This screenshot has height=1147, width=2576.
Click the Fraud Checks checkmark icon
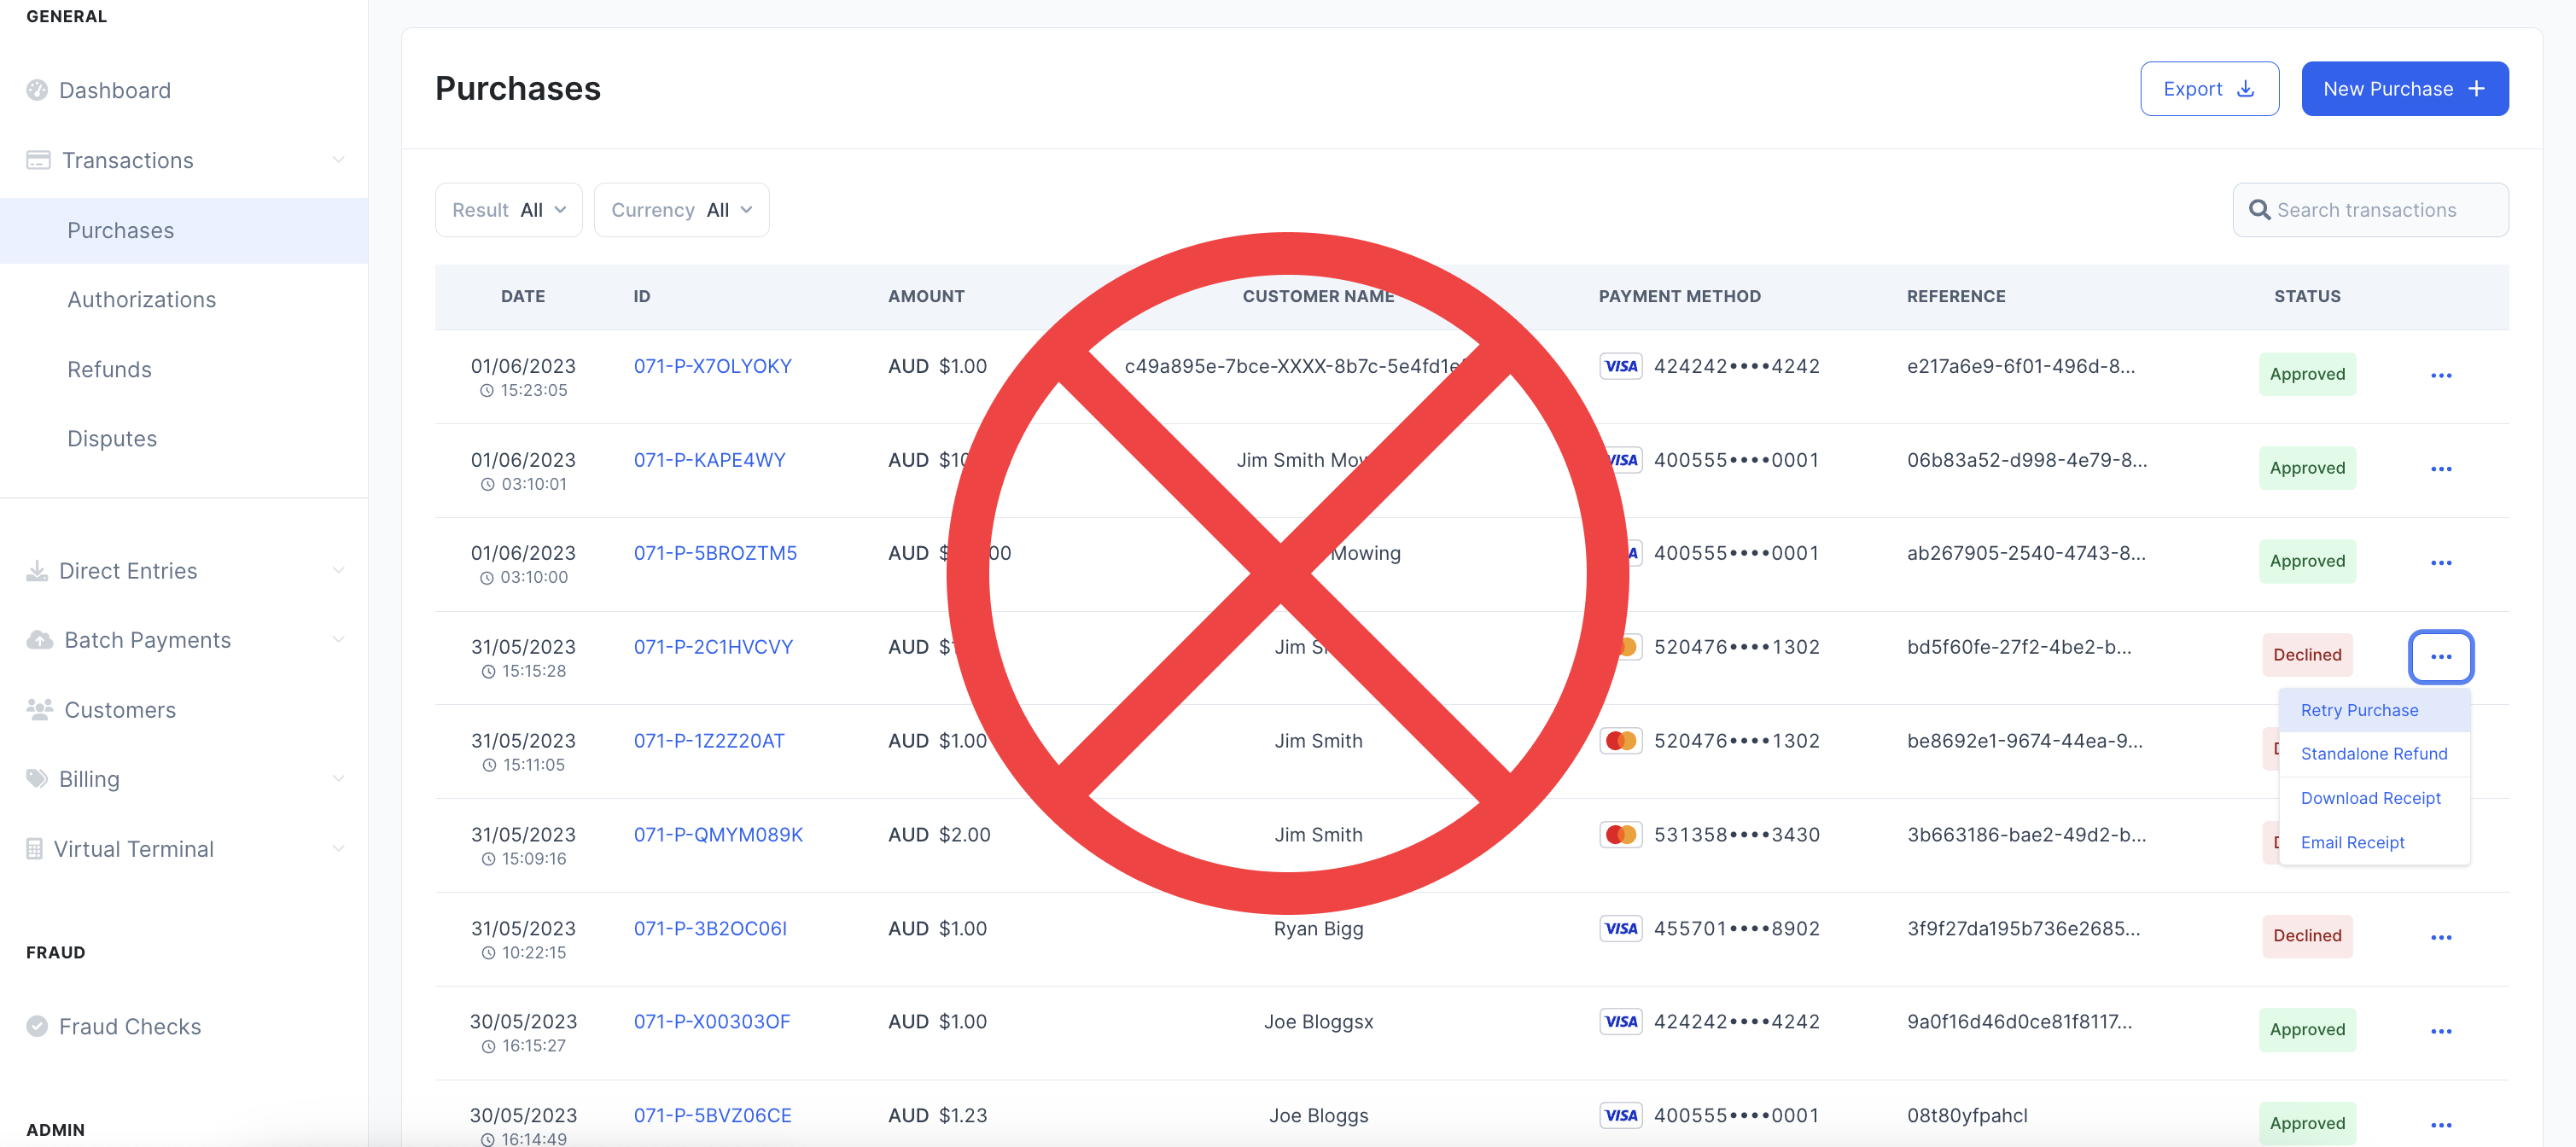click(x=37, y=1026)
